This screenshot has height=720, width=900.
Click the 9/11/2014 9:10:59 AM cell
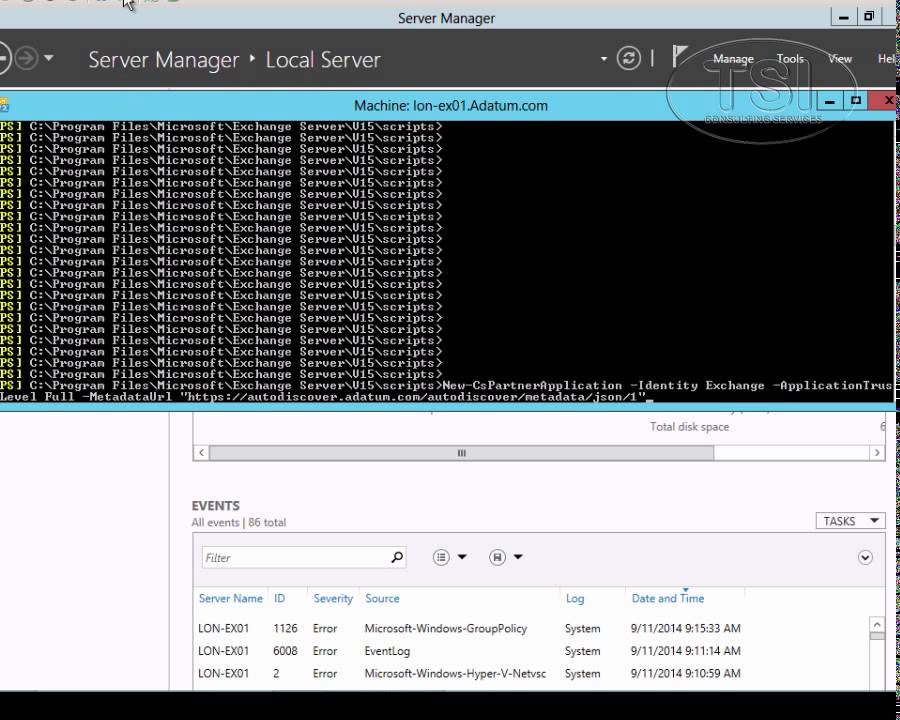coord(685,673)
